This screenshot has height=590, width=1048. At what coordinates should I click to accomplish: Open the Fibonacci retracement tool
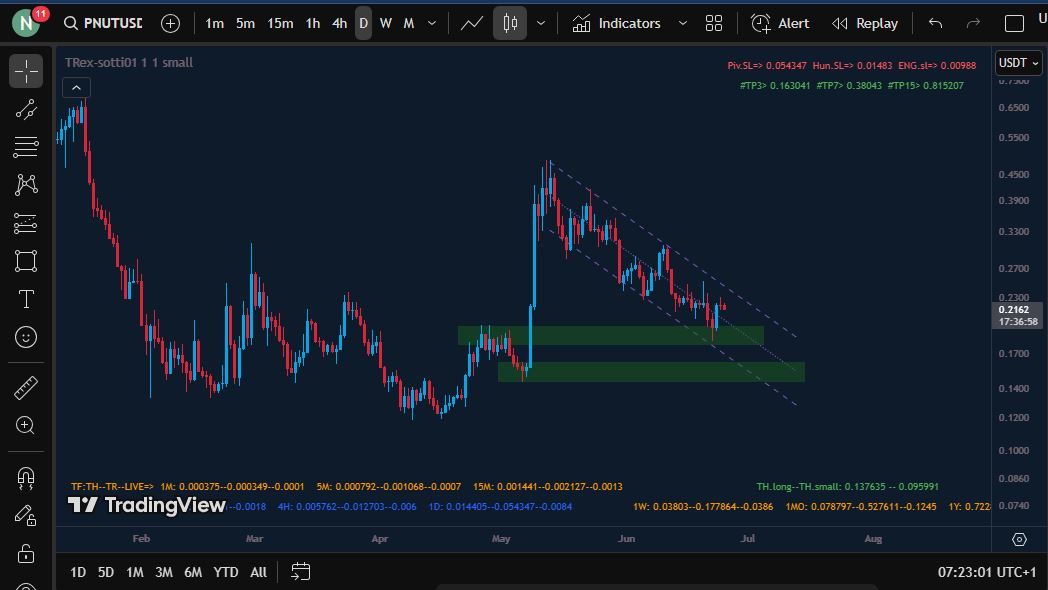tap(26, 147)
